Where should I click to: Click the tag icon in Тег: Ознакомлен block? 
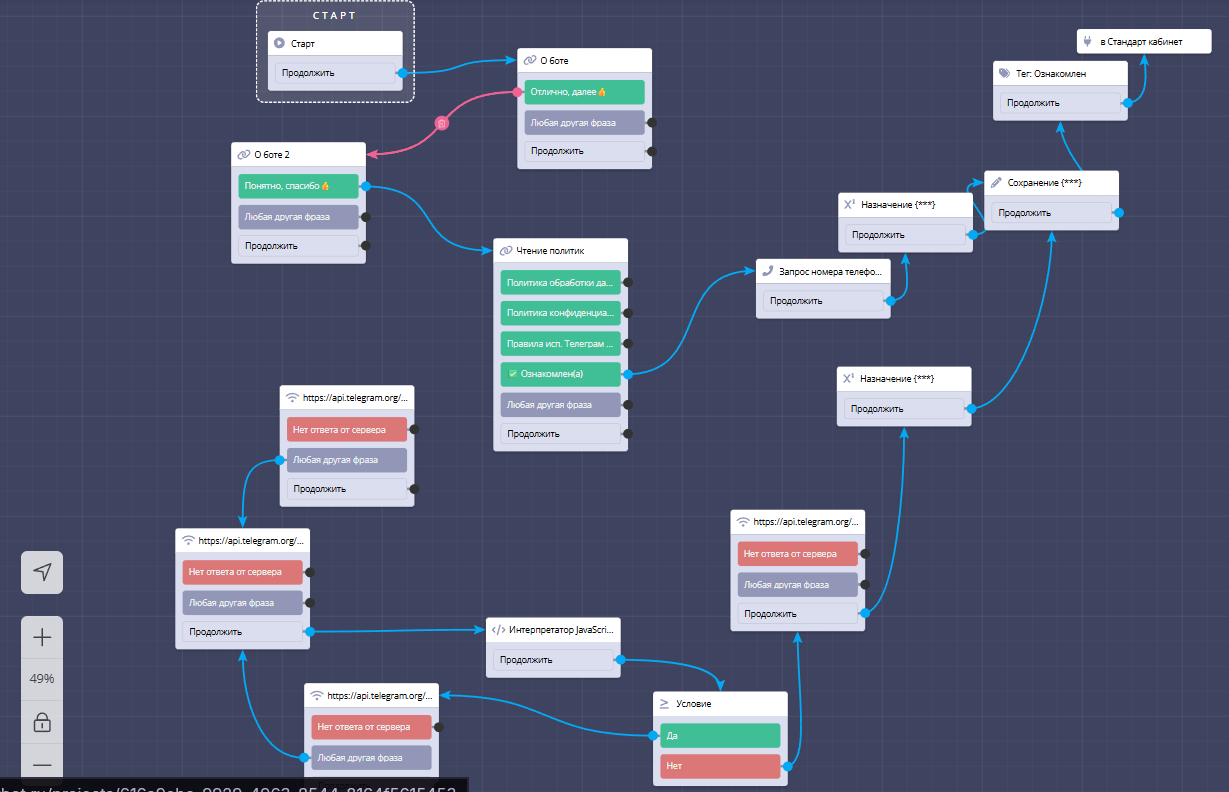pyautogui.click(x=1004, y=74)
